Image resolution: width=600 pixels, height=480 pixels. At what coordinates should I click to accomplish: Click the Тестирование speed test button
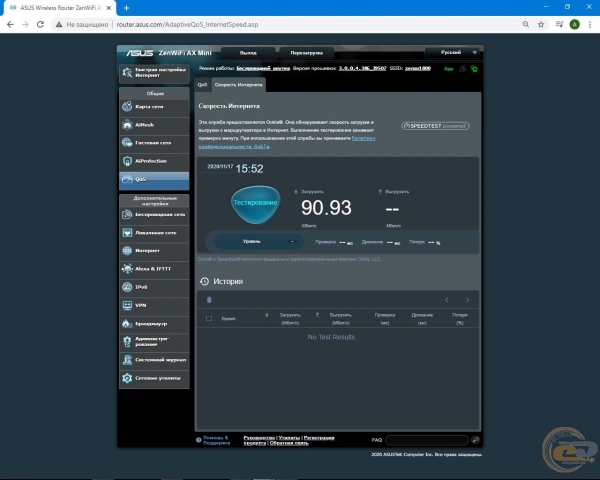click(256, 203)
